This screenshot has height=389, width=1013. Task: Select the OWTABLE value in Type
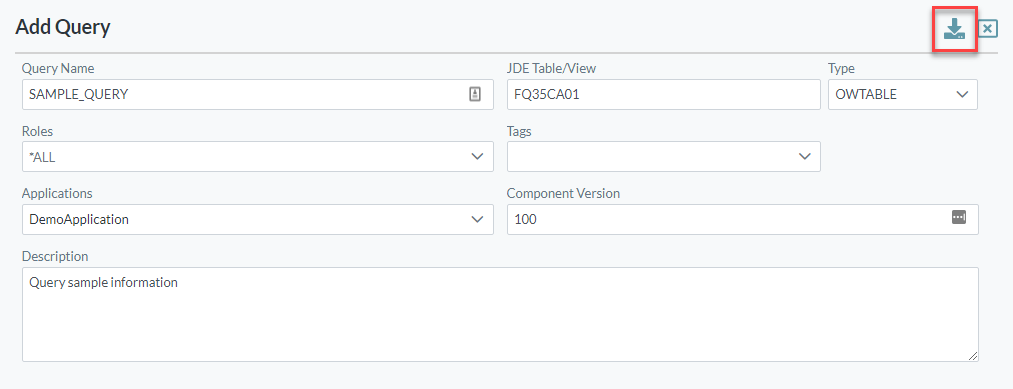(x=866, y=94)
